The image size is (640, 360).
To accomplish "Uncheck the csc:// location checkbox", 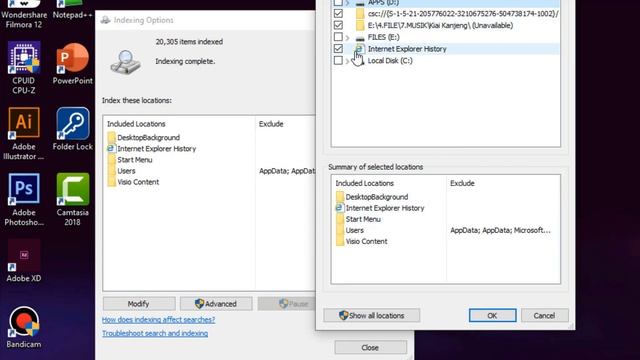I will [338, 13].
